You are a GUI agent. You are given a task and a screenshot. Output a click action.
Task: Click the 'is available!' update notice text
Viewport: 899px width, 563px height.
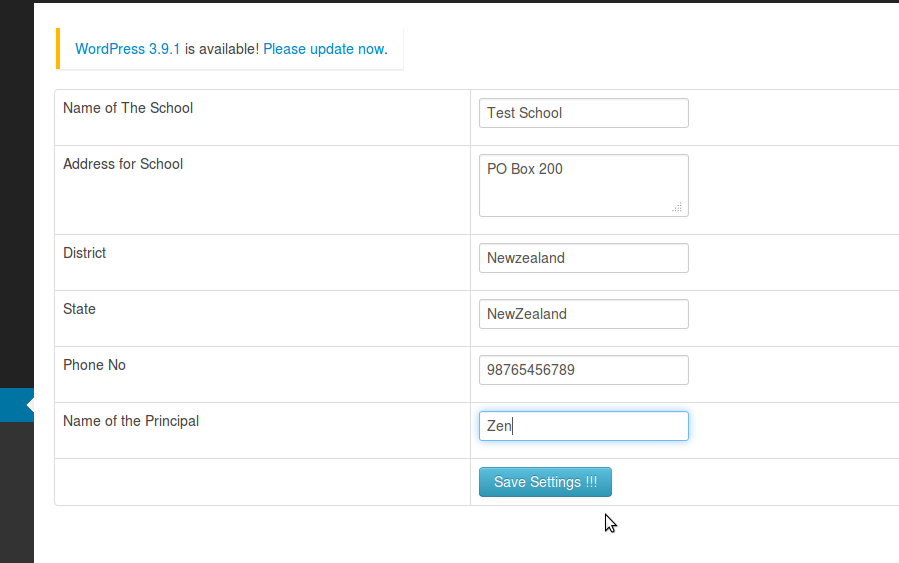(221, 48)
